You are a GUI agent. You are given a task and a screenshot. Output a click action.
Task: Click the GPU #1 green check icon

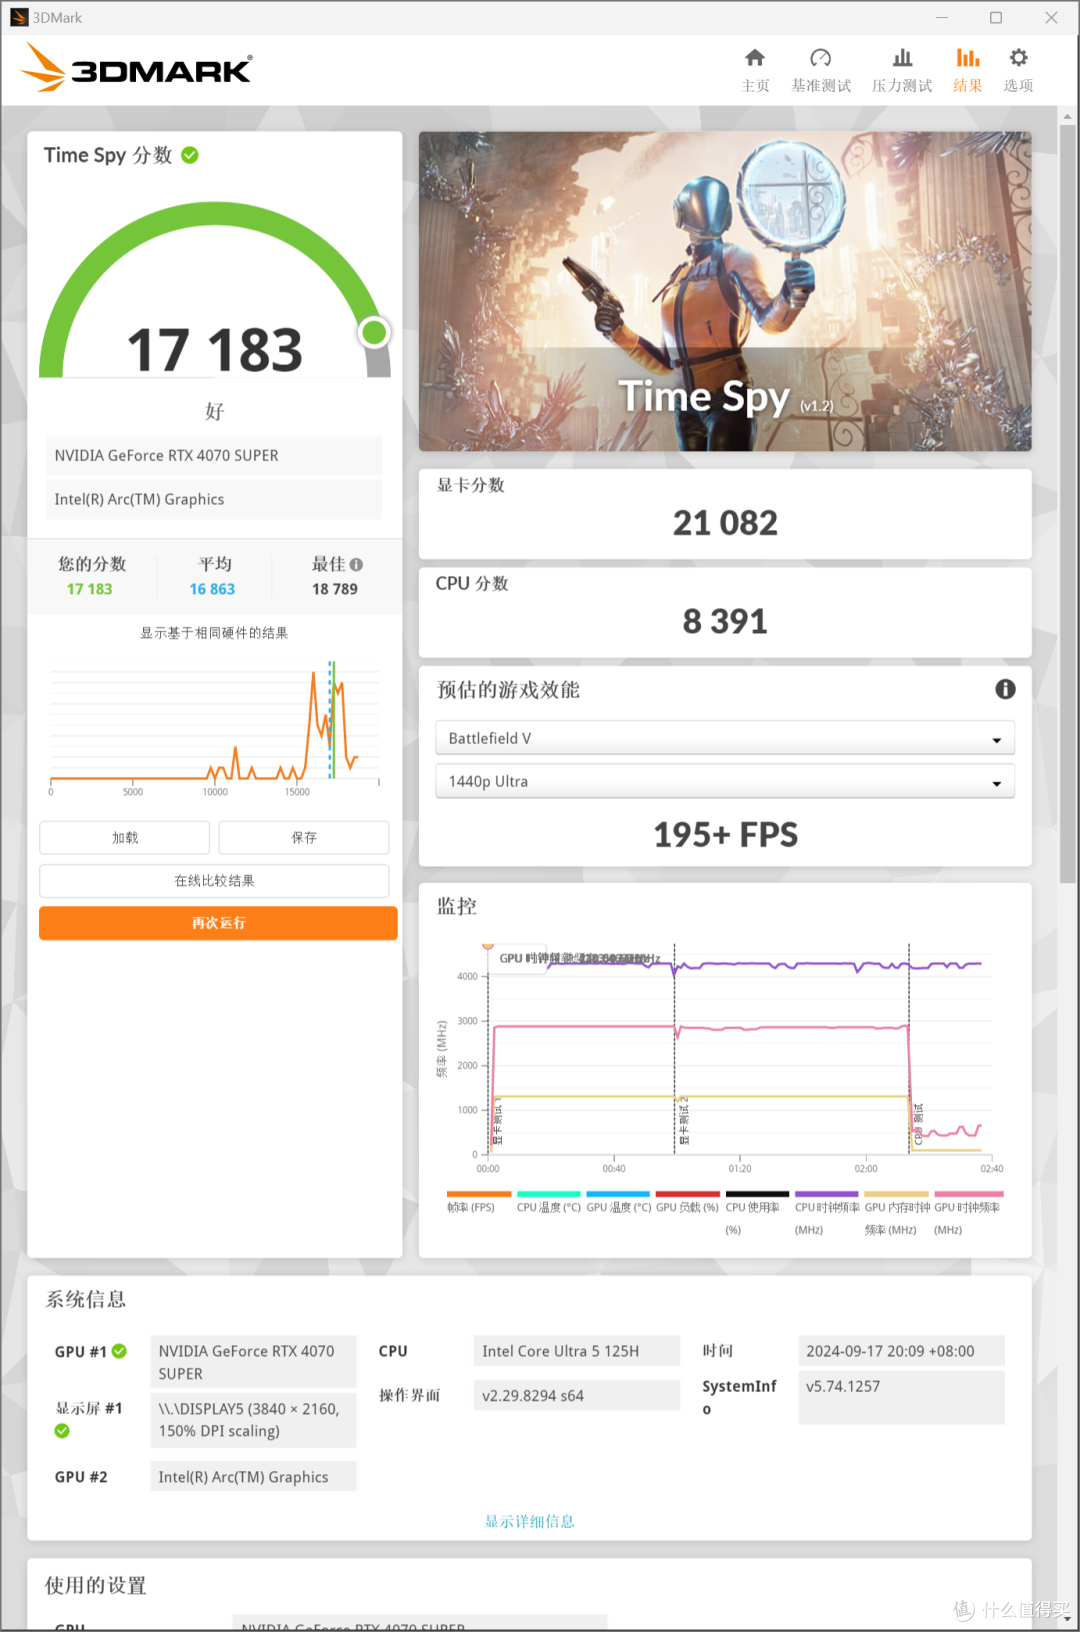coord(119,1351)
